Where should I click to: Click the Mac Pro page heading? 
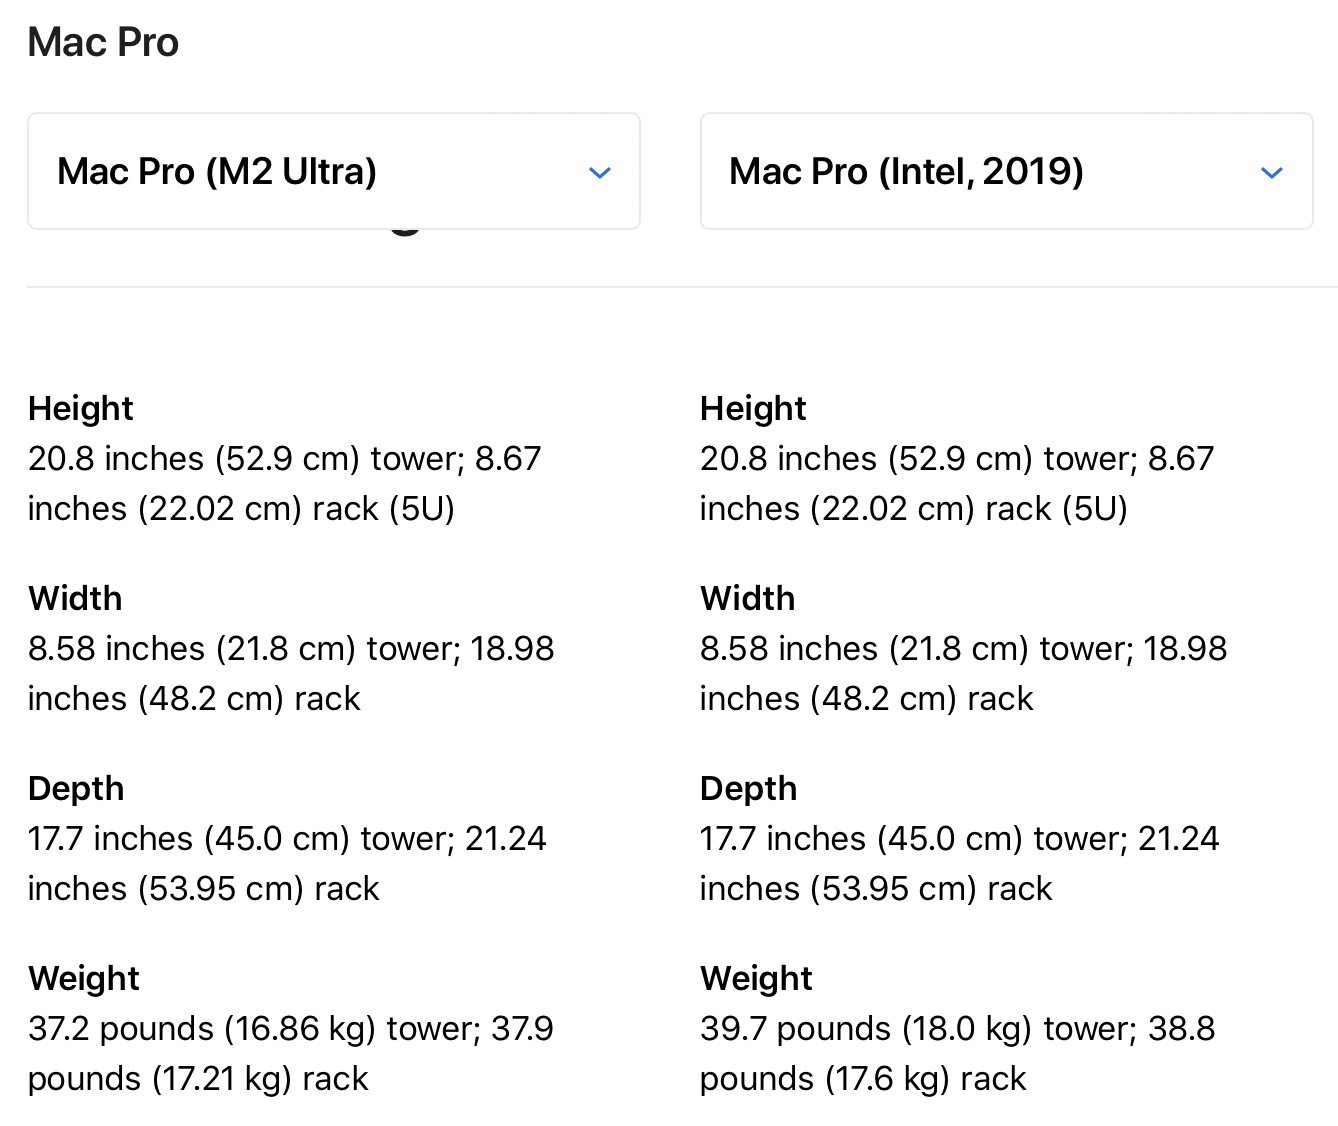tap(103, 42)
